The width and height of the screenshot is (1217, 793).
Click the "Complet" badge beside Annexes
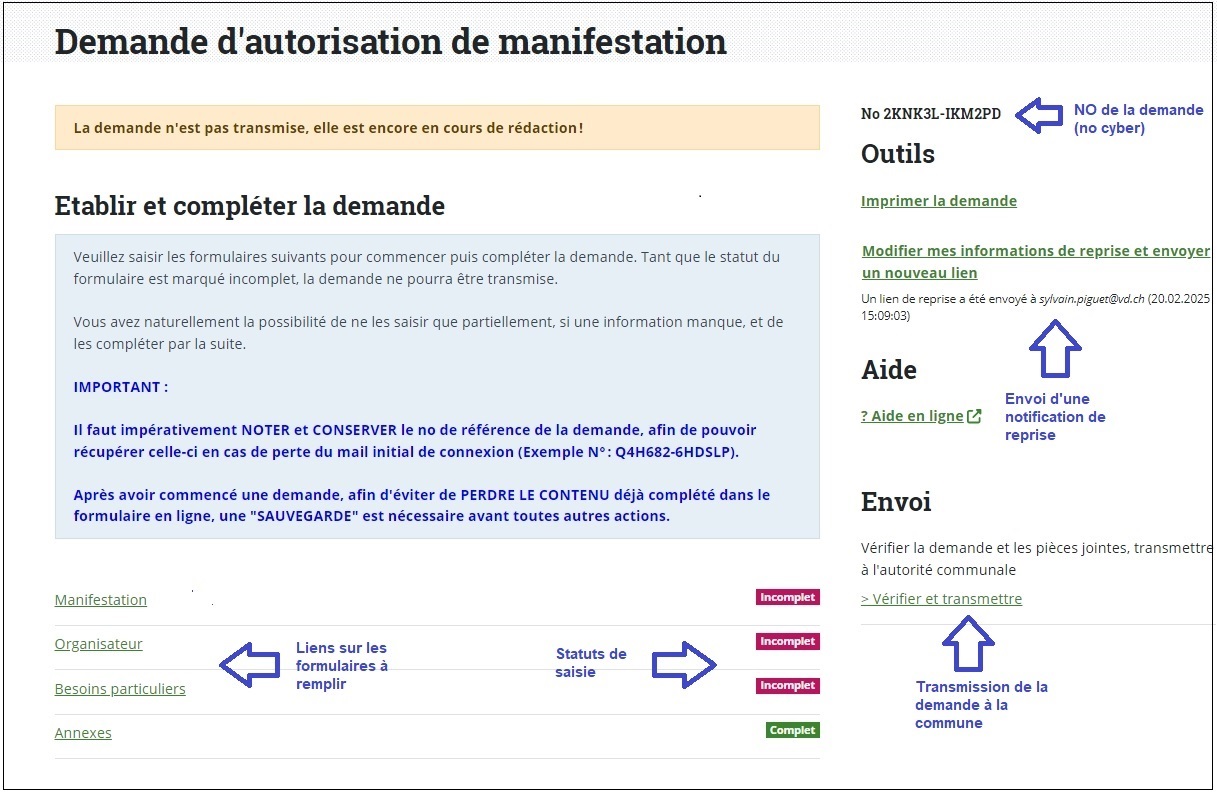point(791,729)
